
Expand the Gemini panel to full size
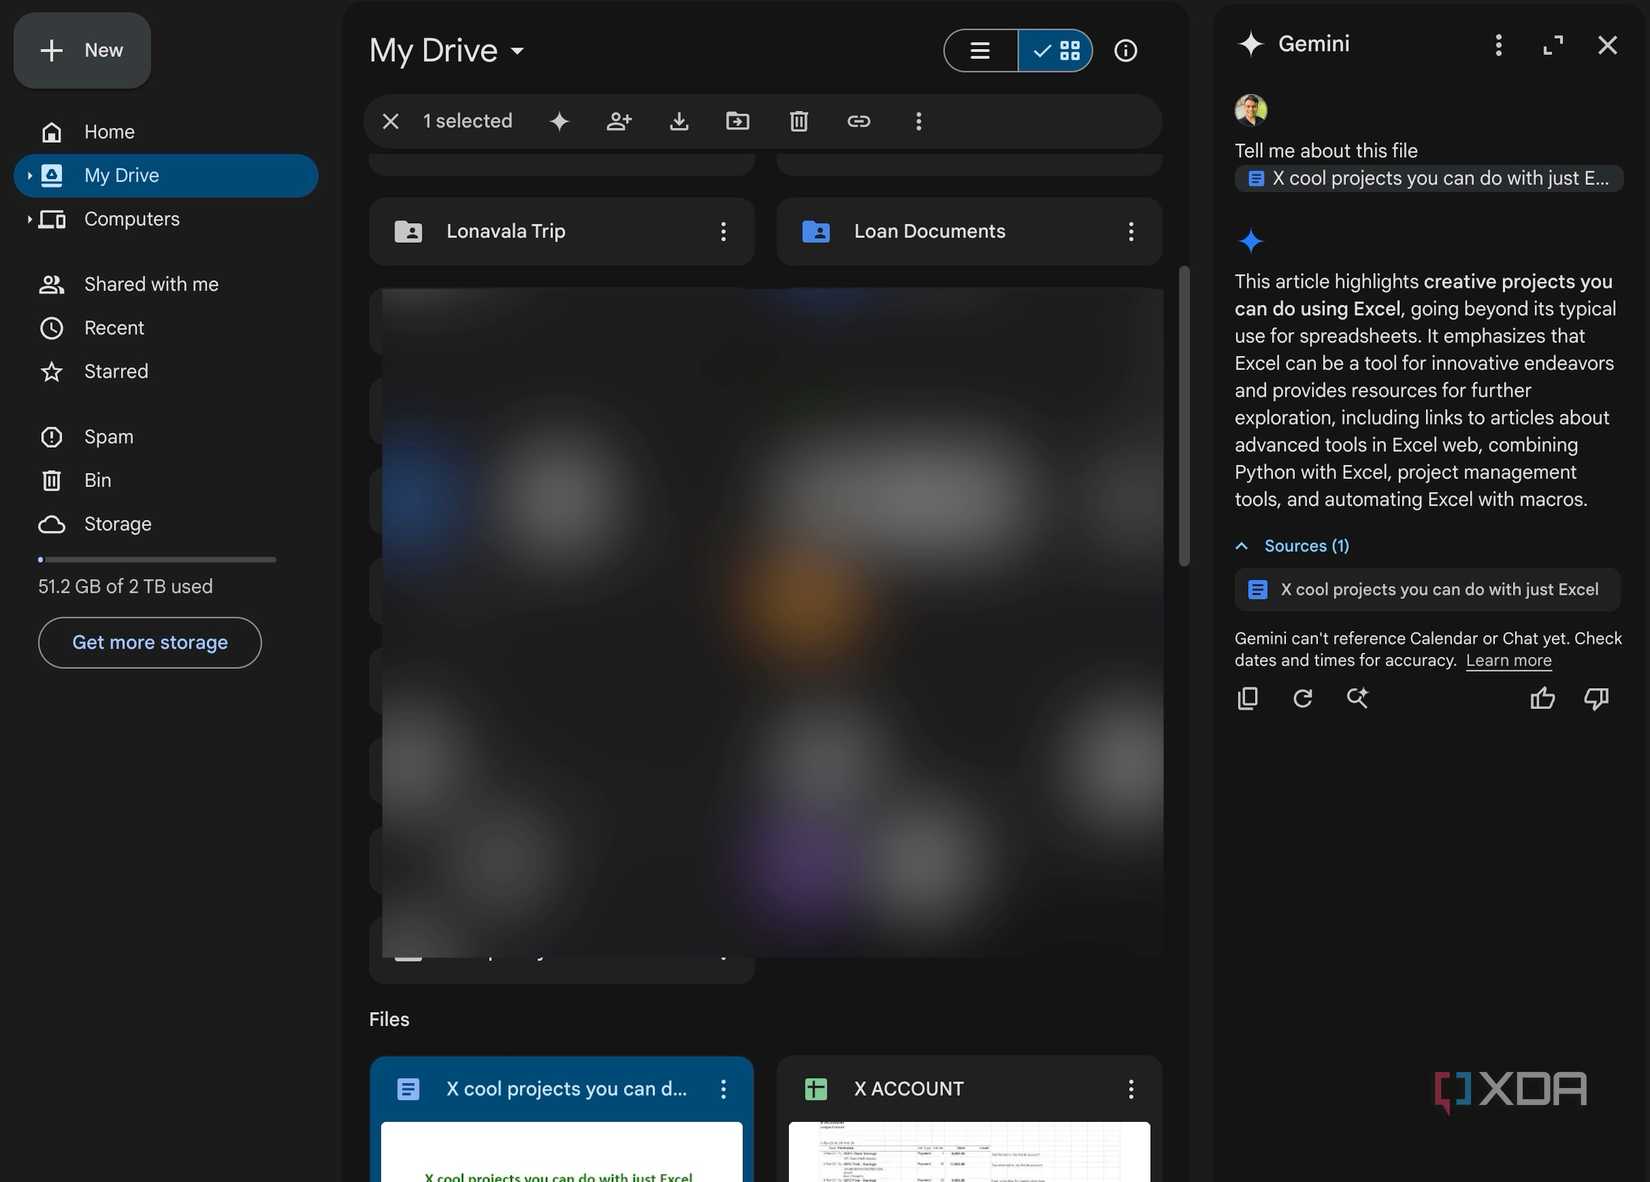coord(1553,45)
